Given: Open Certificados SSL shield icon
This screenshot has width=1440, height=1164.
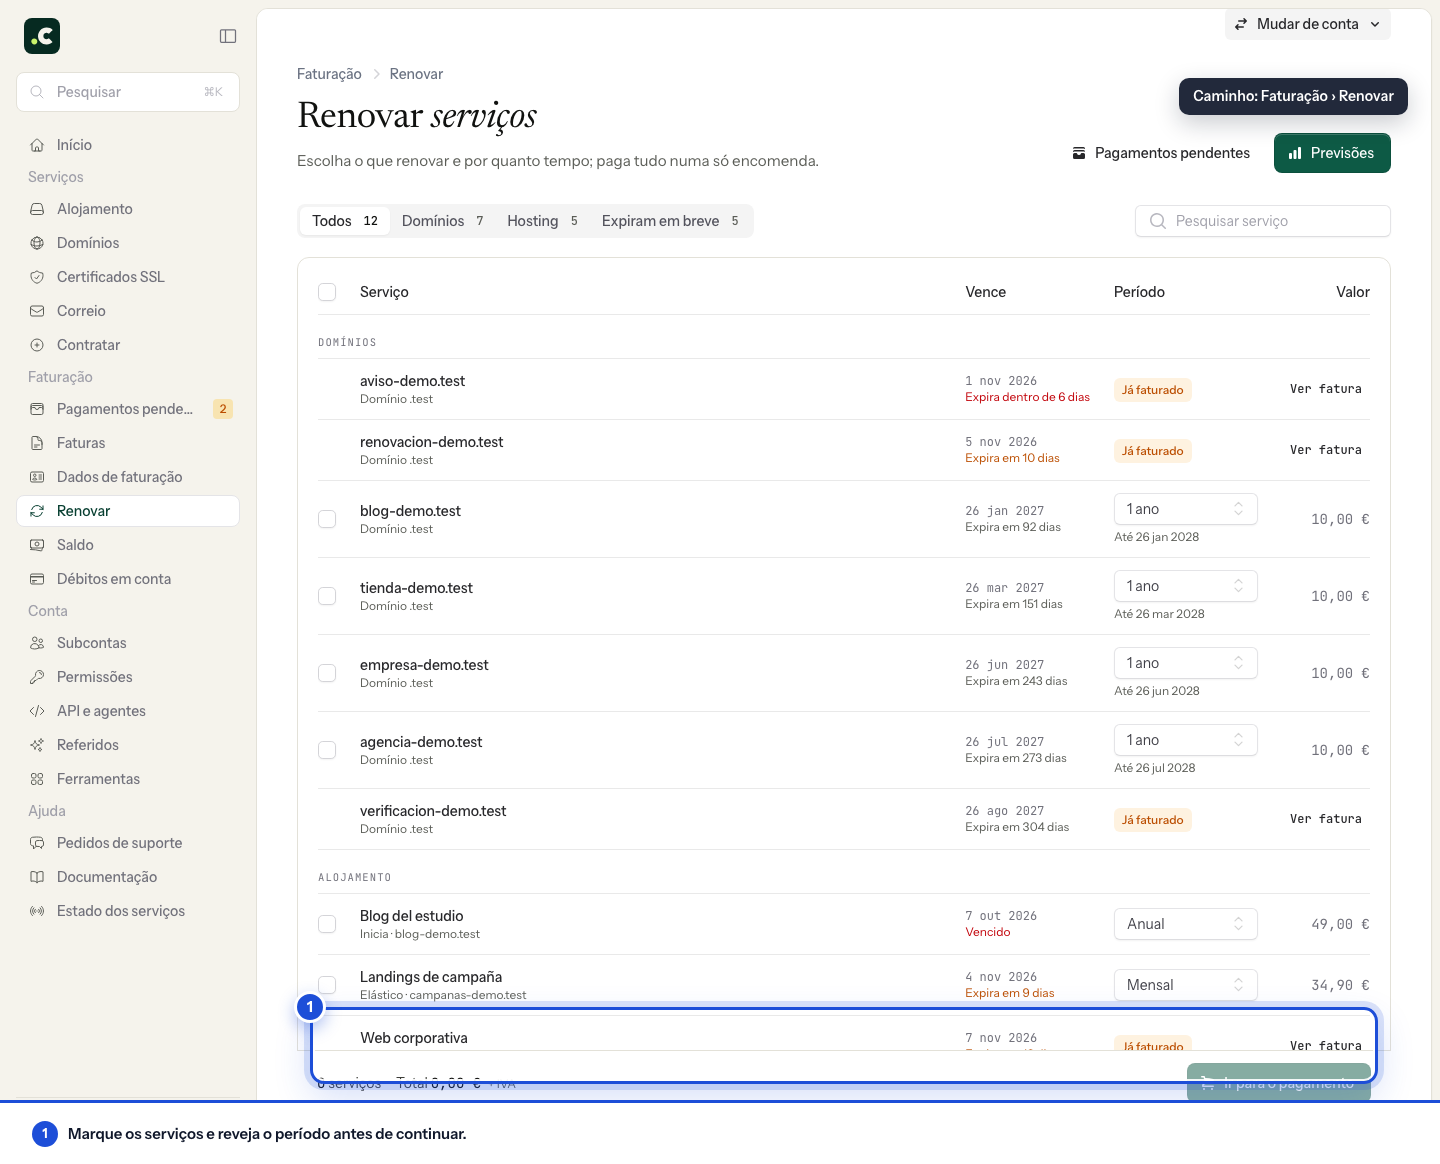Looking at the screenshot, I should click(x=37, y=277).
